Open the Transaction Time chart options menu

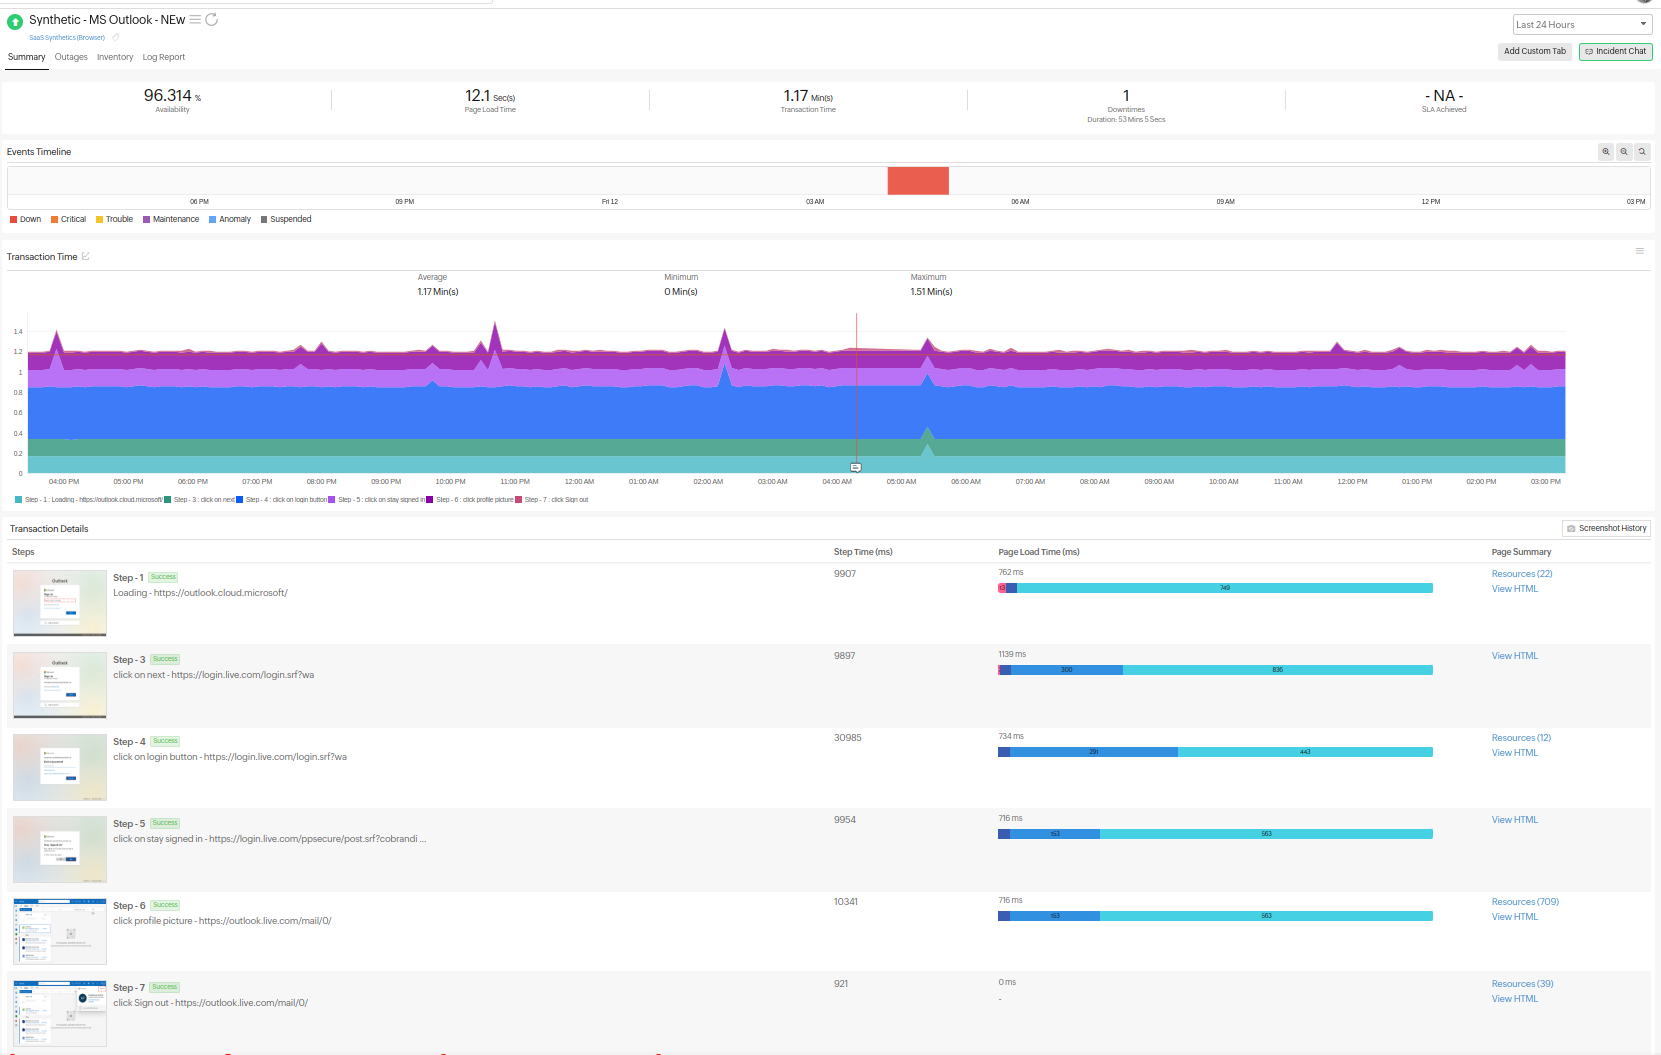pos(1640,251)
